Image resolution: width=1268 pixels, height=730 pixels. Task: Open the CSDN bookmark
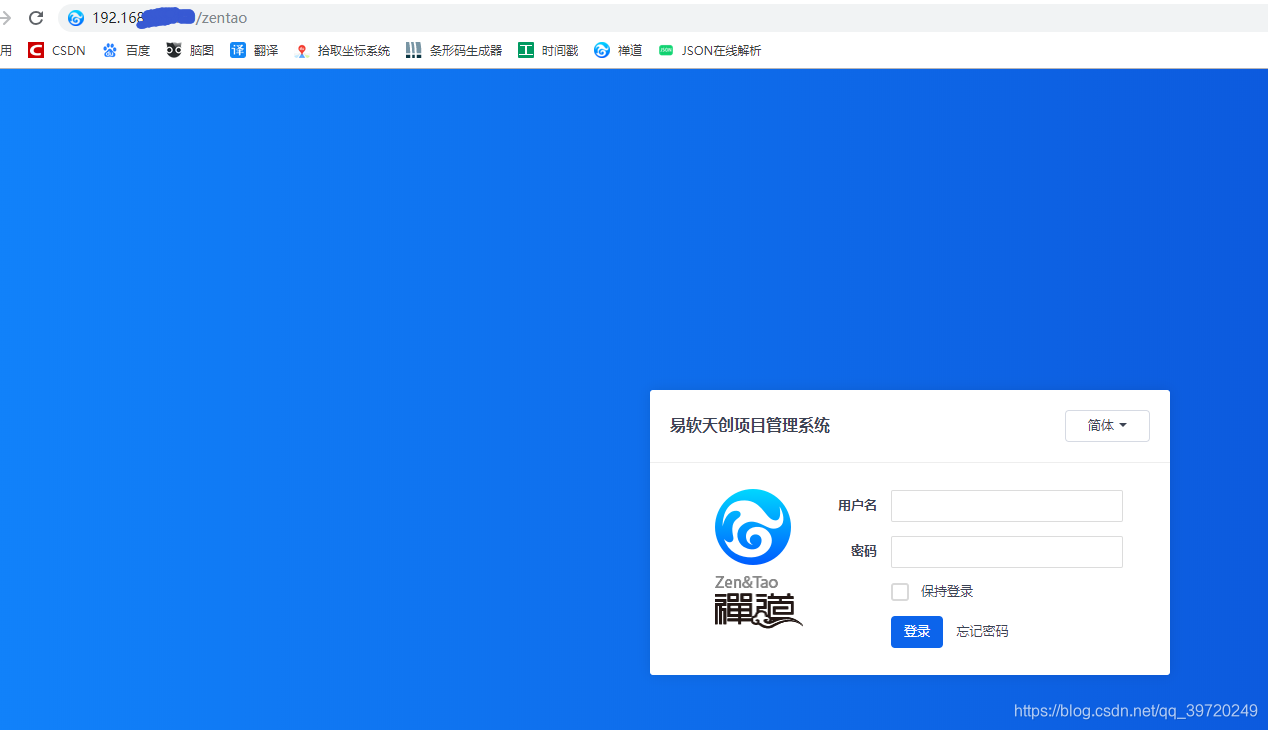pos(55,50)
